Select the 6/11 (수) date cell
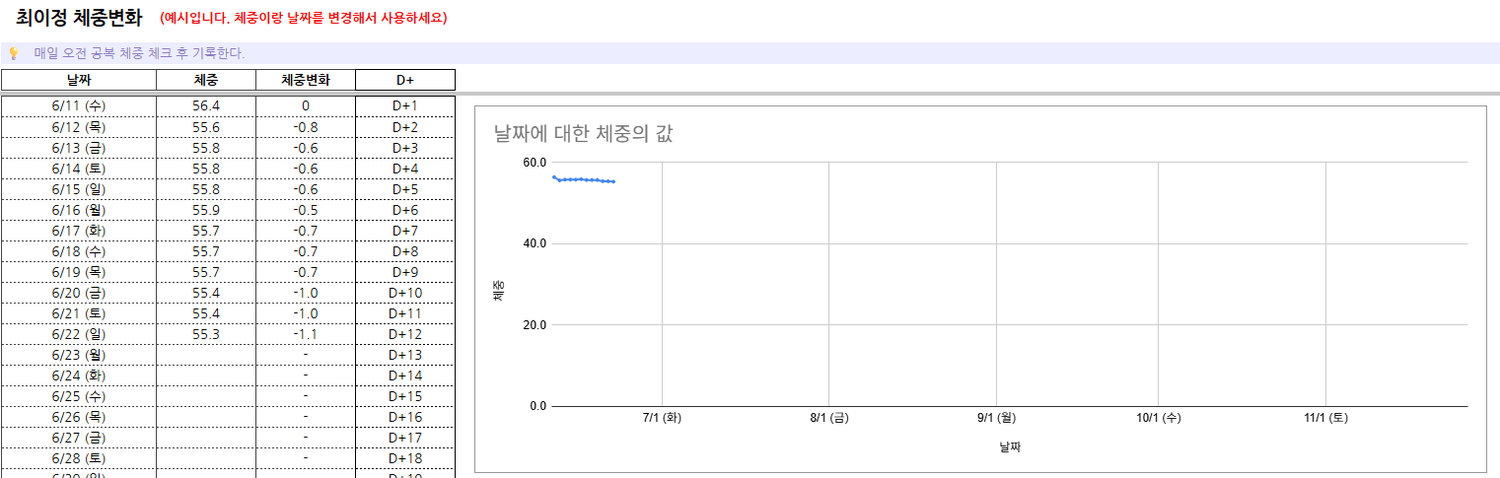 coord(78,106)
